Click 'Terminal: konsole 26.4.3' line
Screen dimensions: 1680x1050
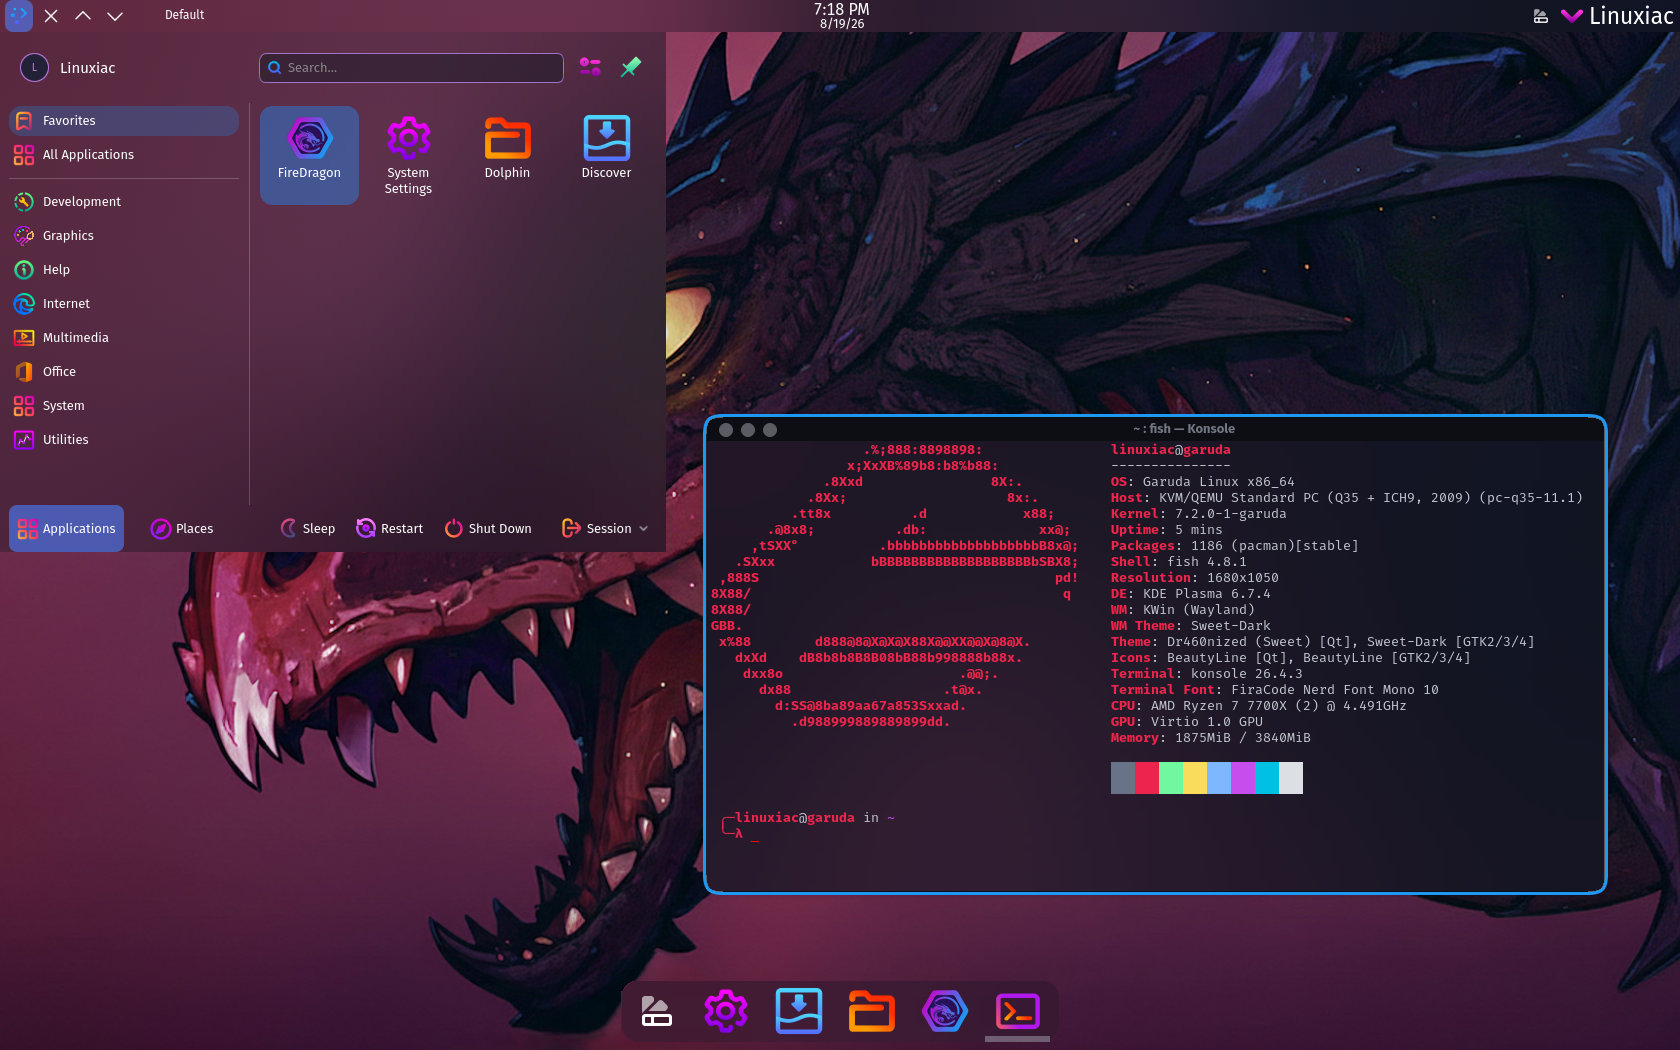pos(1207,674)
